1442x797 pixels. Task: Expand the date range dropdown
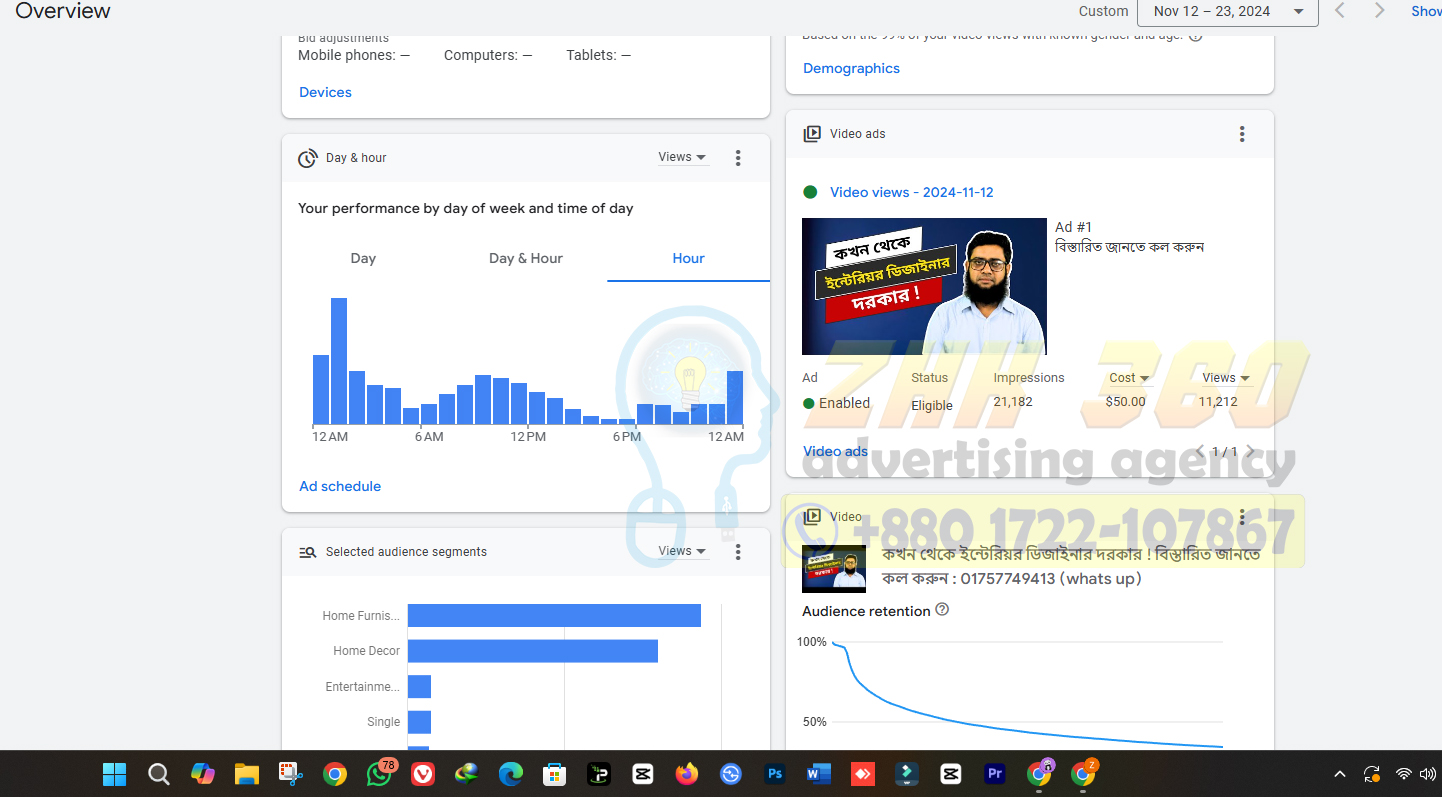coord(1227,11)
